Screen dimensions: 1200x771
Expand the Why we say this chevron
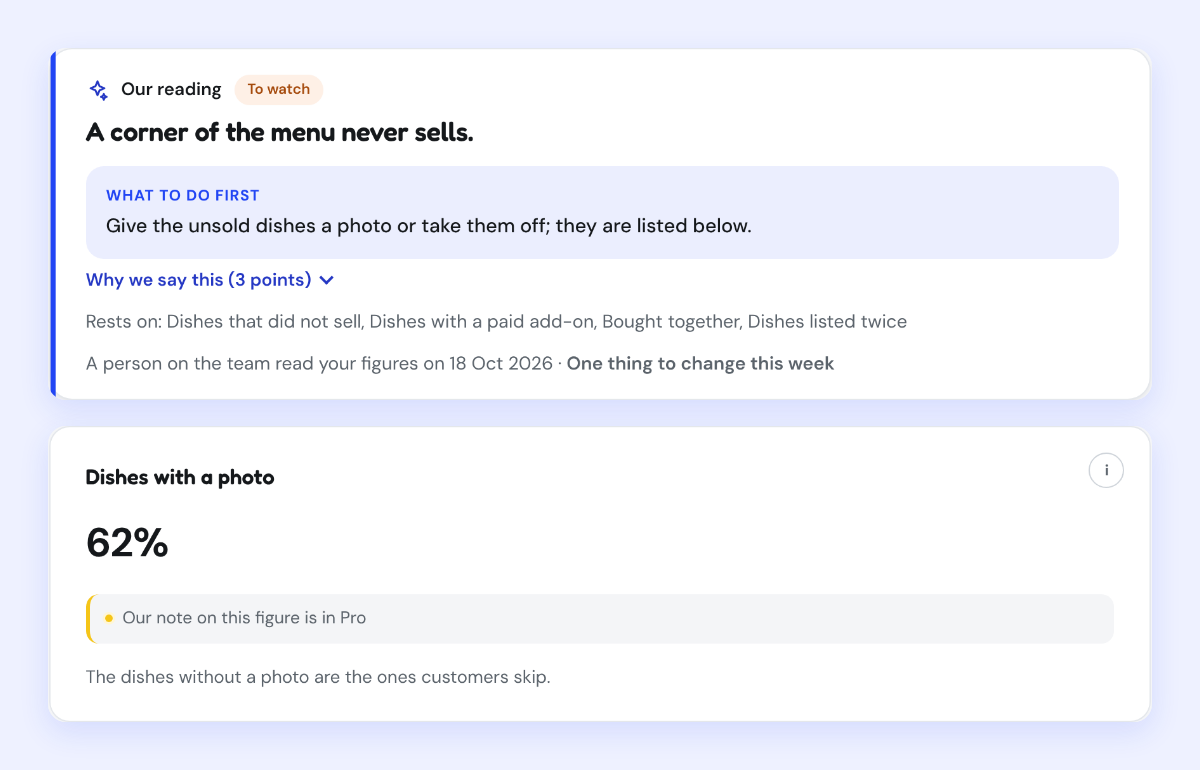pyautogui.click(x=326, y=281)
